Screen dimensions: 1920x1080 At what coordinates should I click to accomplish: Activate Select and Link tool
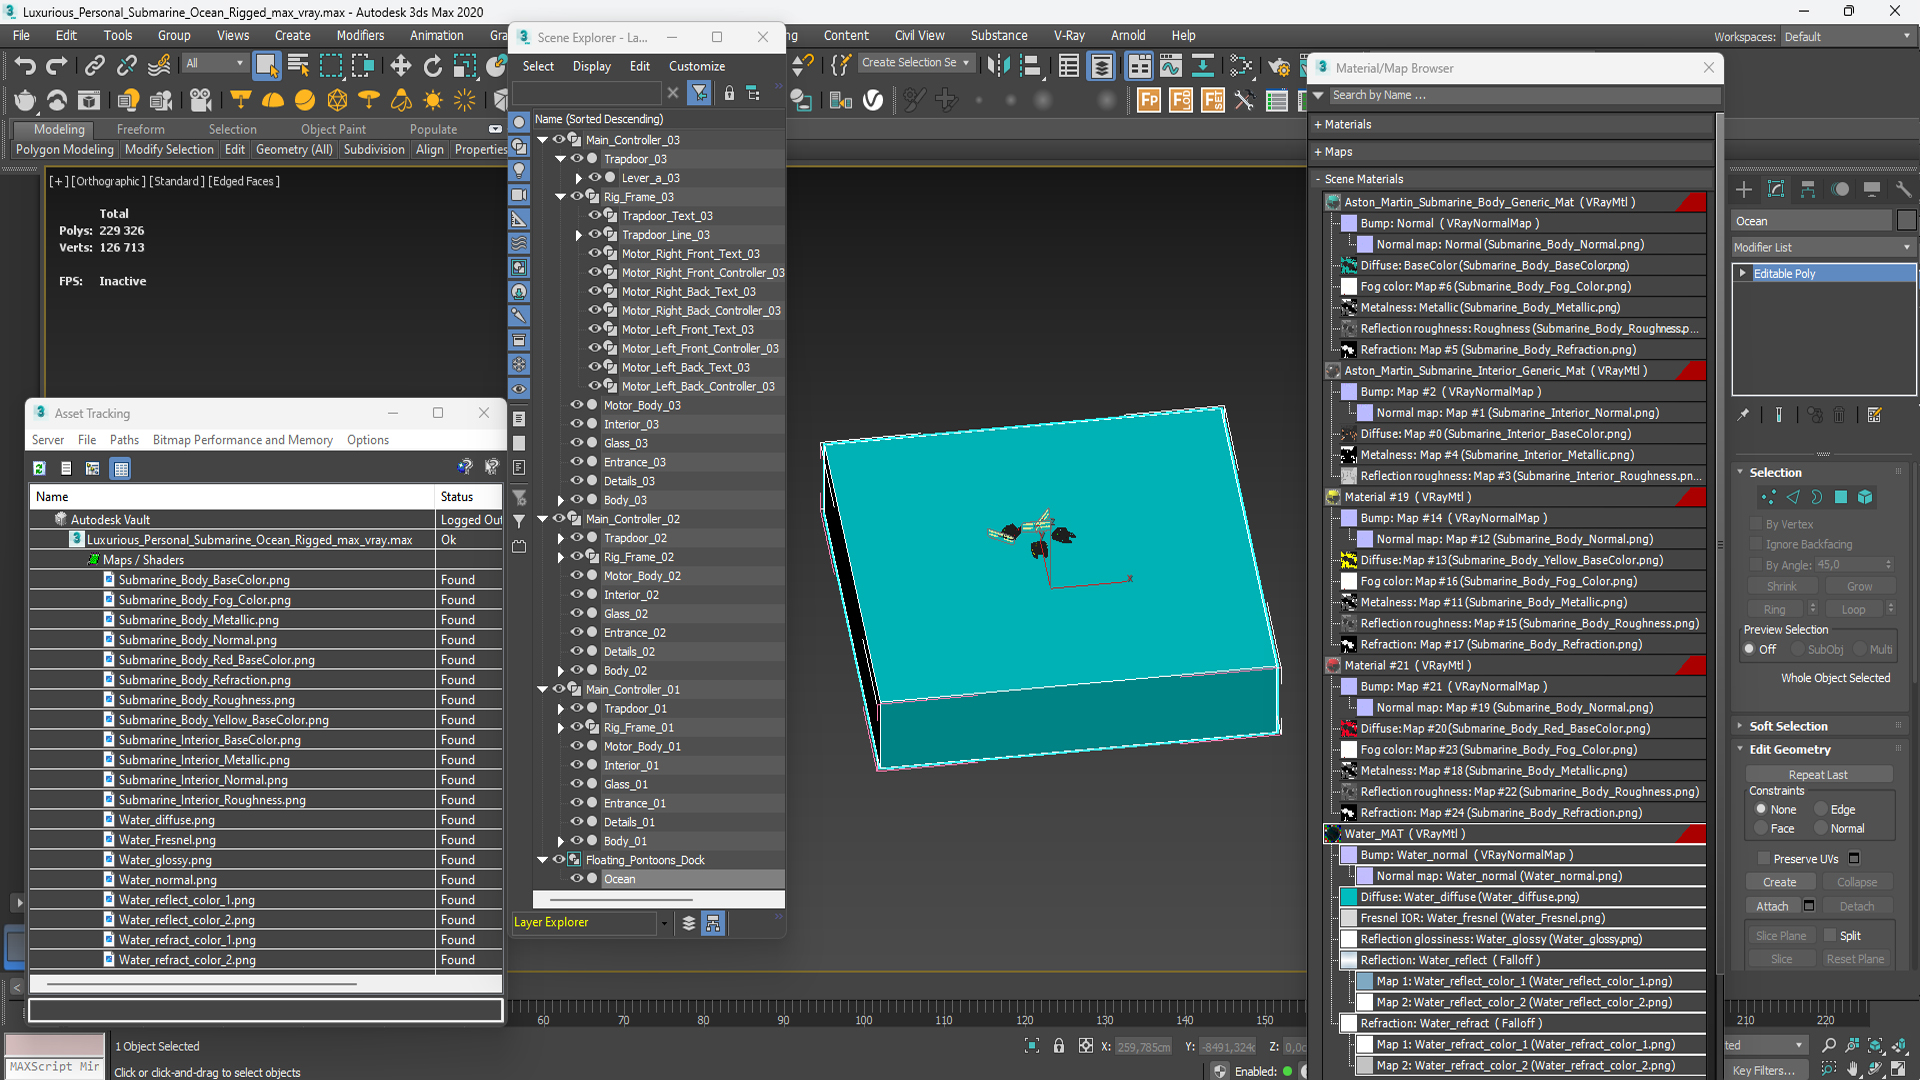click(x=94, y=66)
